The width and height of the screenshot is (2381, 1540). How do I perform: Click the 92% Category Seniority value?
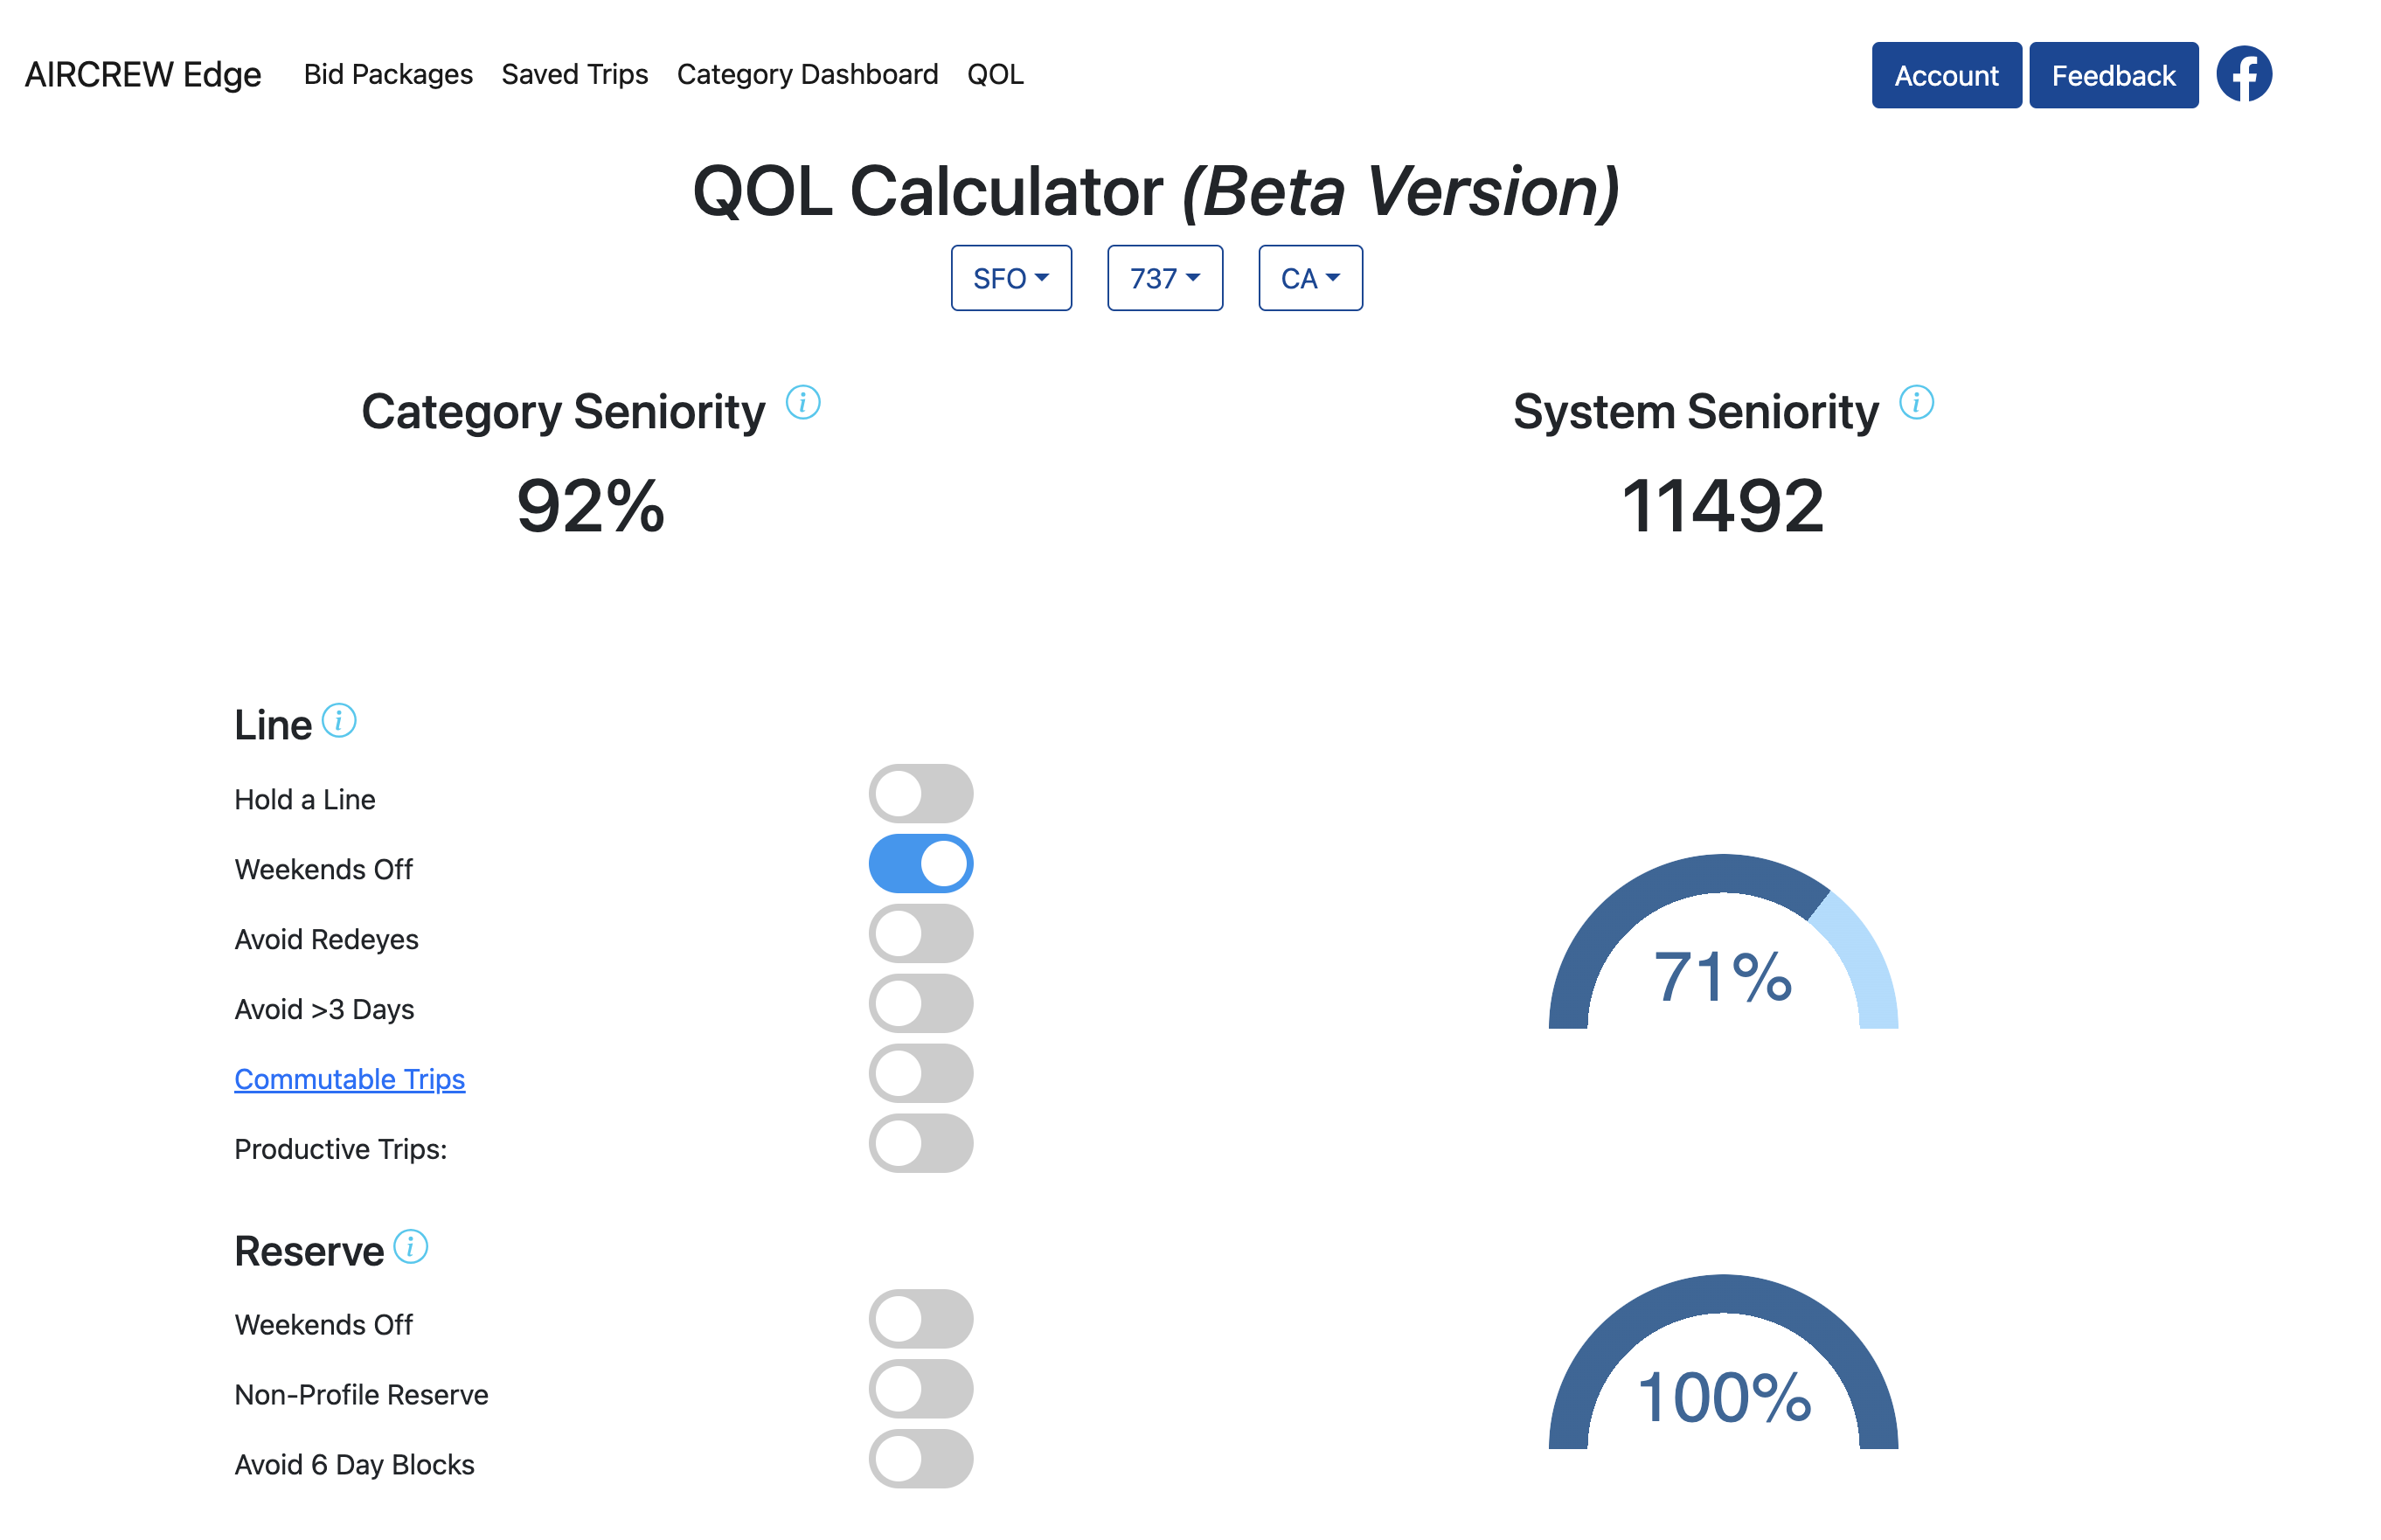click(590, 506)
